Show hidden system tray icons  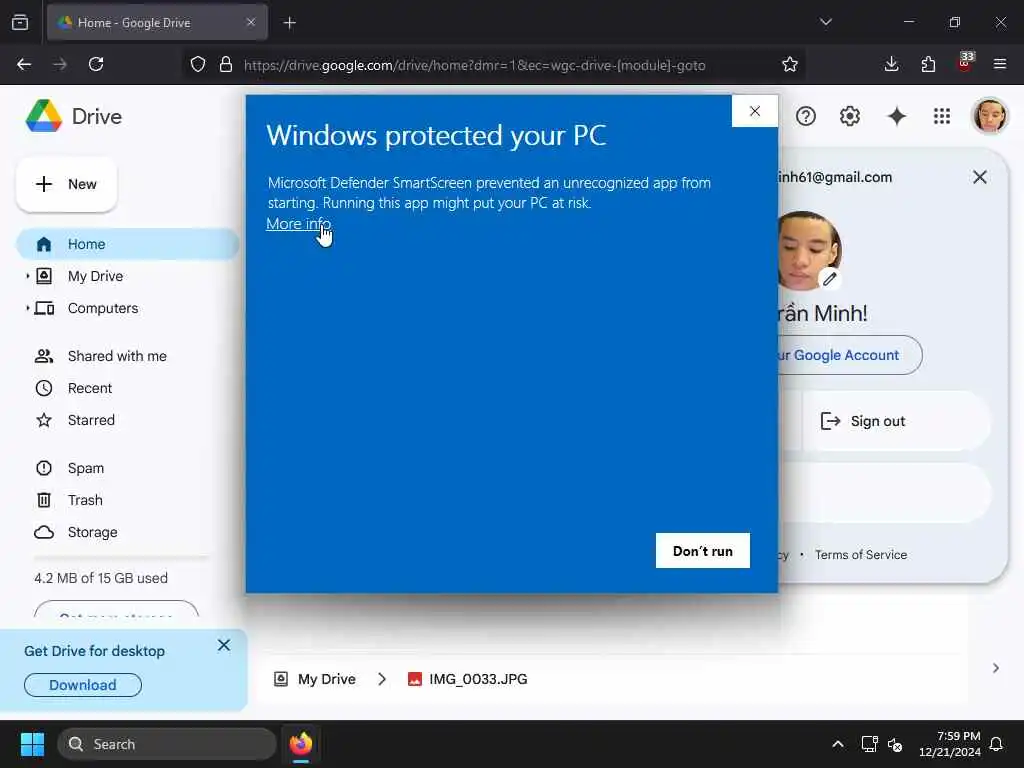click(x=838, y=744)
